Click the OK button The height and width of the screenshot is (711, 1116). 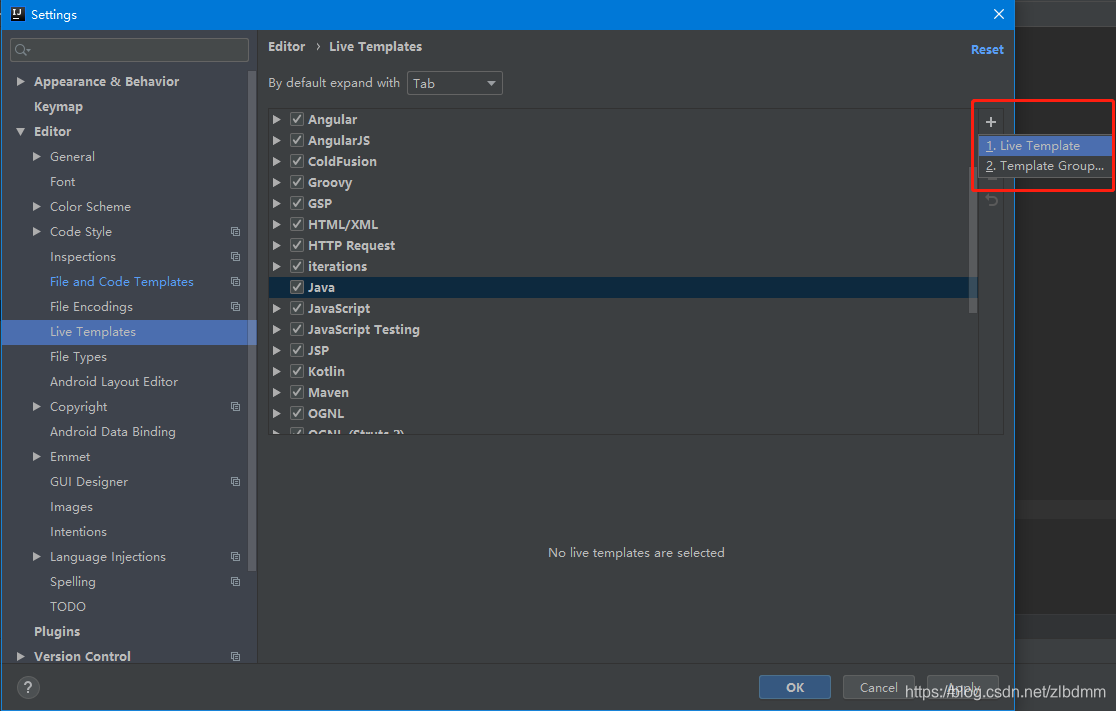(795, 688)
